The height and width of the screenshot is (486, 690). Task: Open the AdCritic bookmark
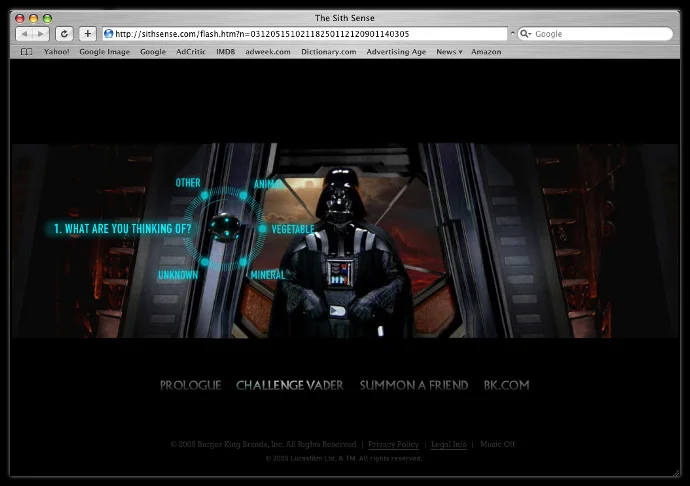[x=191, y=52]
